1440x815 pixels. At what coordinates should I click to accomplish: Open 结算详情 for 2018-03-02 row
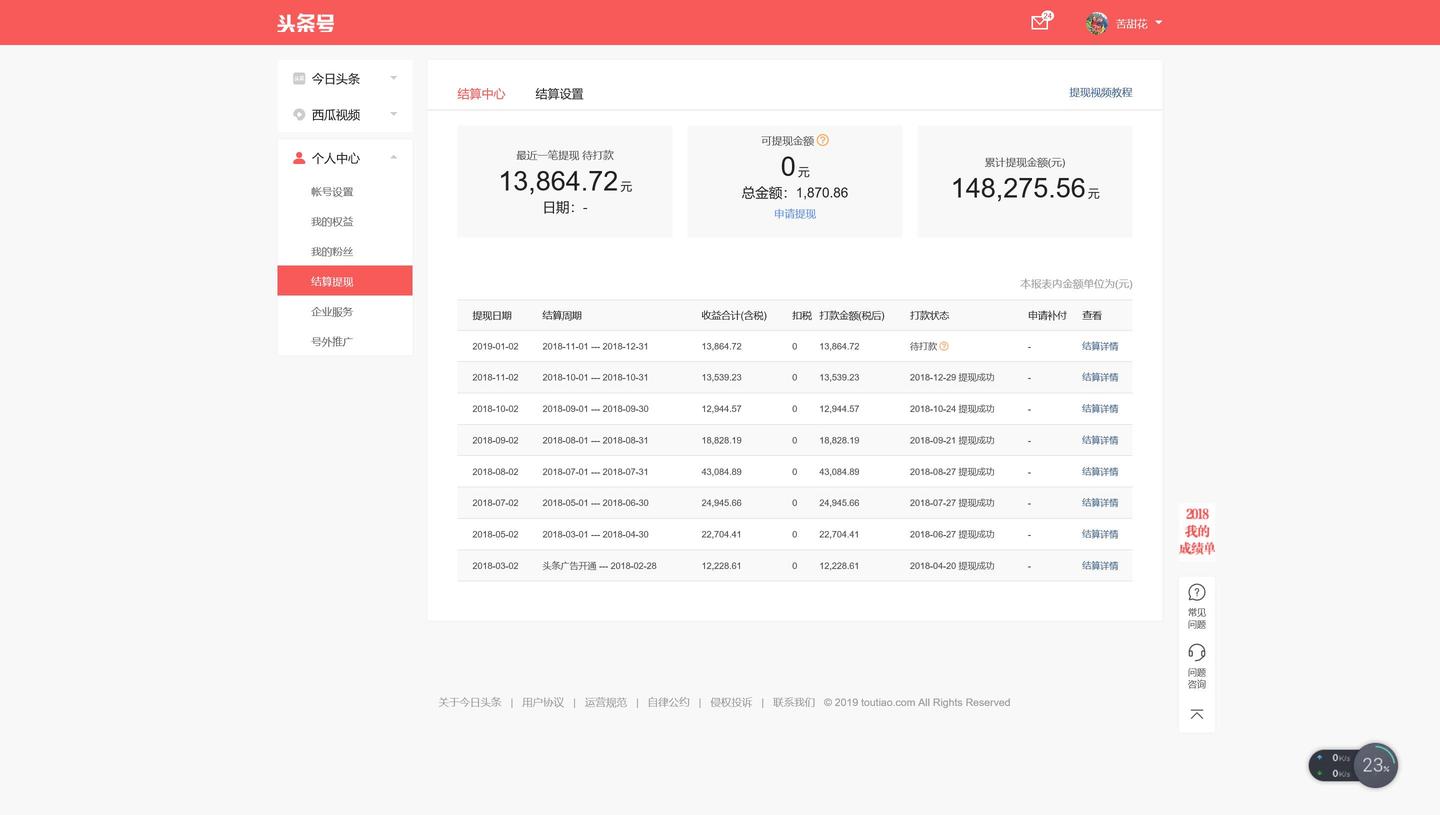1100,566
